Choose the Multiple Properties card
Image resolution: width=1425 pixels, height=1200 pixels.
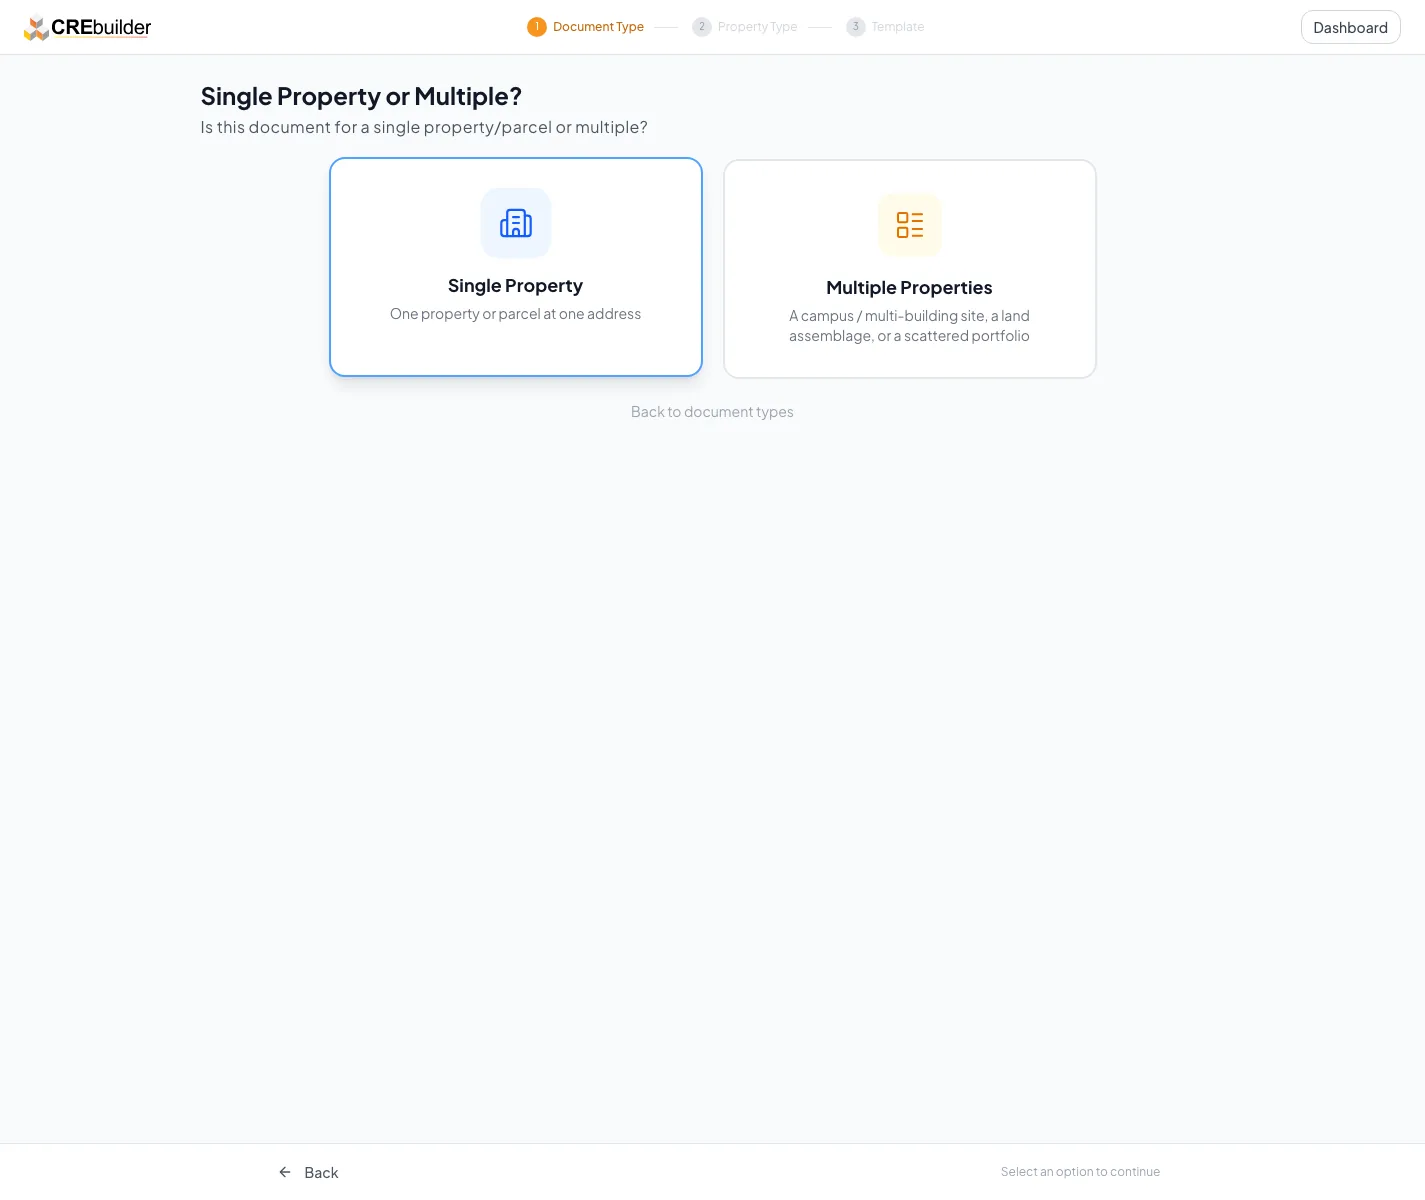point(910,269)
